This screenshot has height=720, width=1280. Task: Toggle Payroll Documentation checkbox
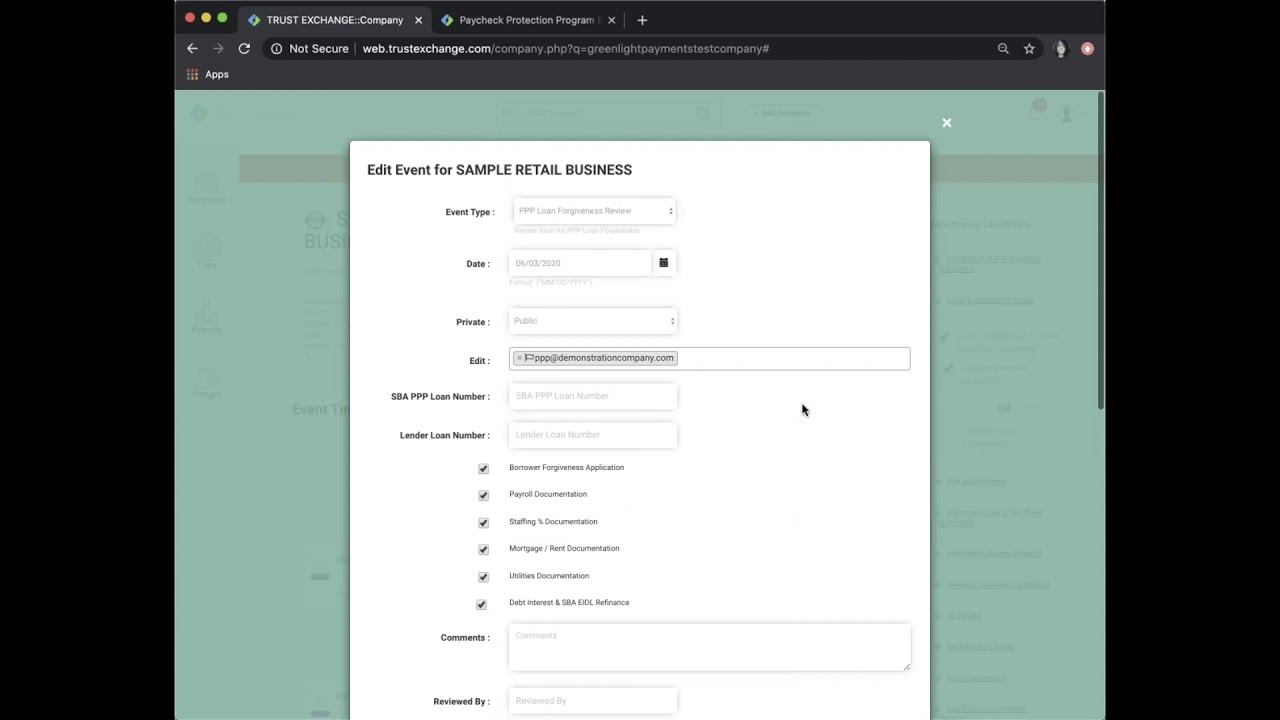point(483,495)
